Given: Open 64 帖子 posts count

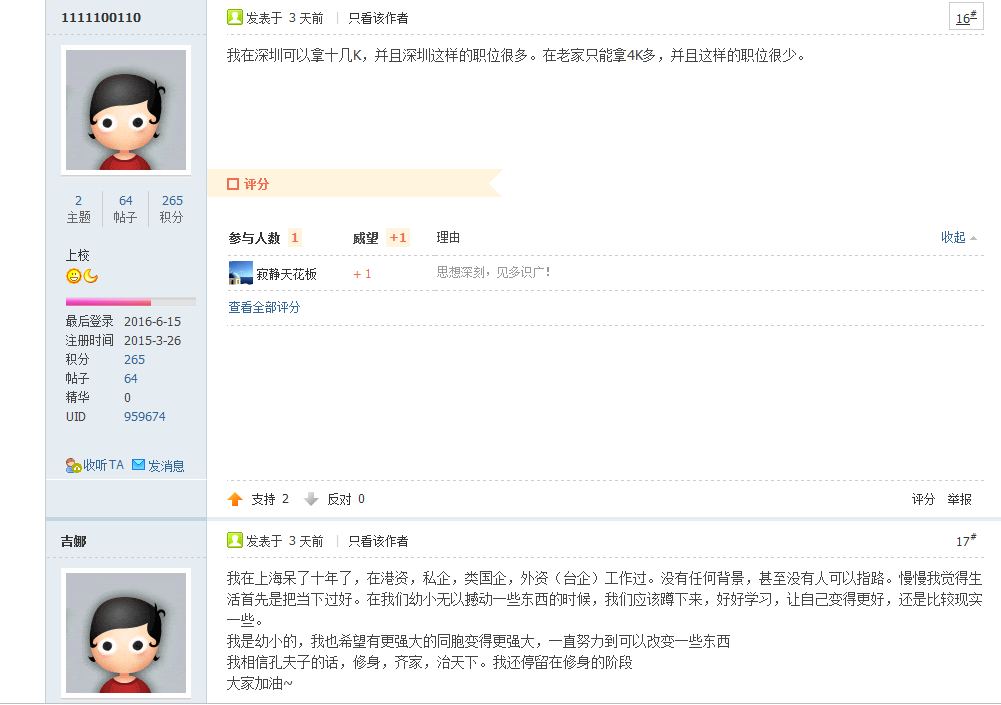Looking at the screenshot, I should (x=125, y=209).
